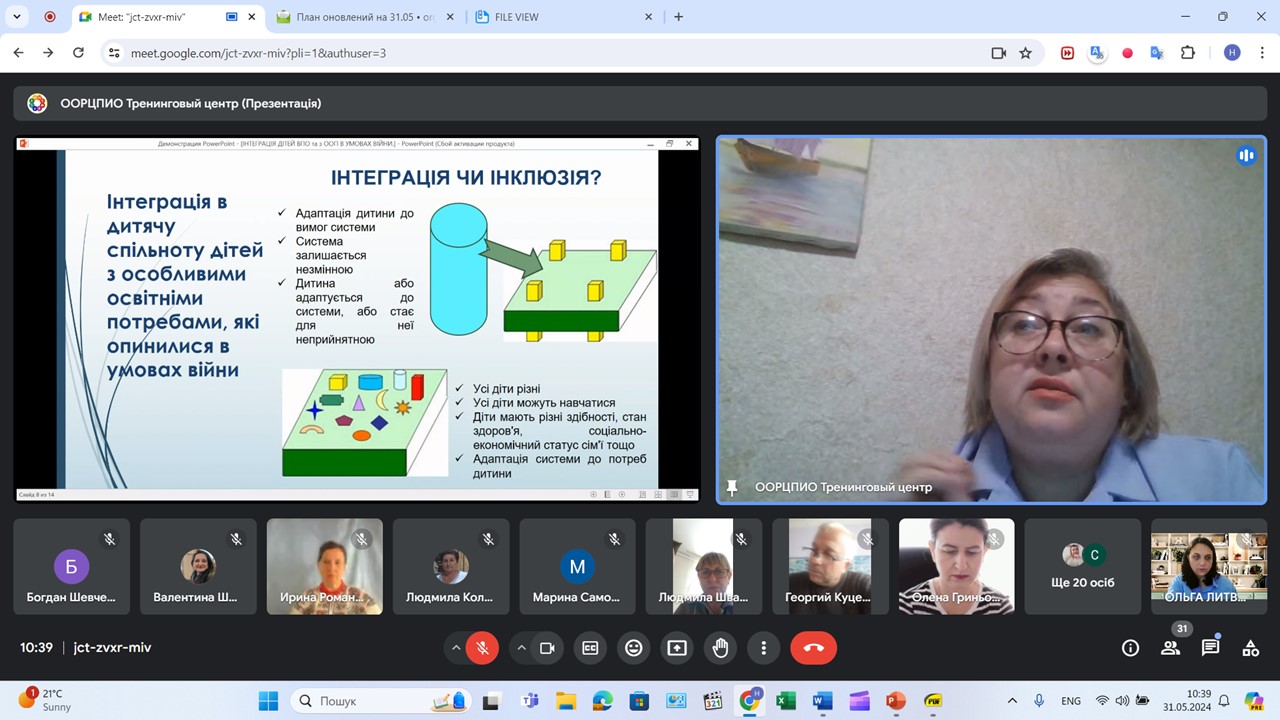Open the chat with everyone panel

(1210, 648)
